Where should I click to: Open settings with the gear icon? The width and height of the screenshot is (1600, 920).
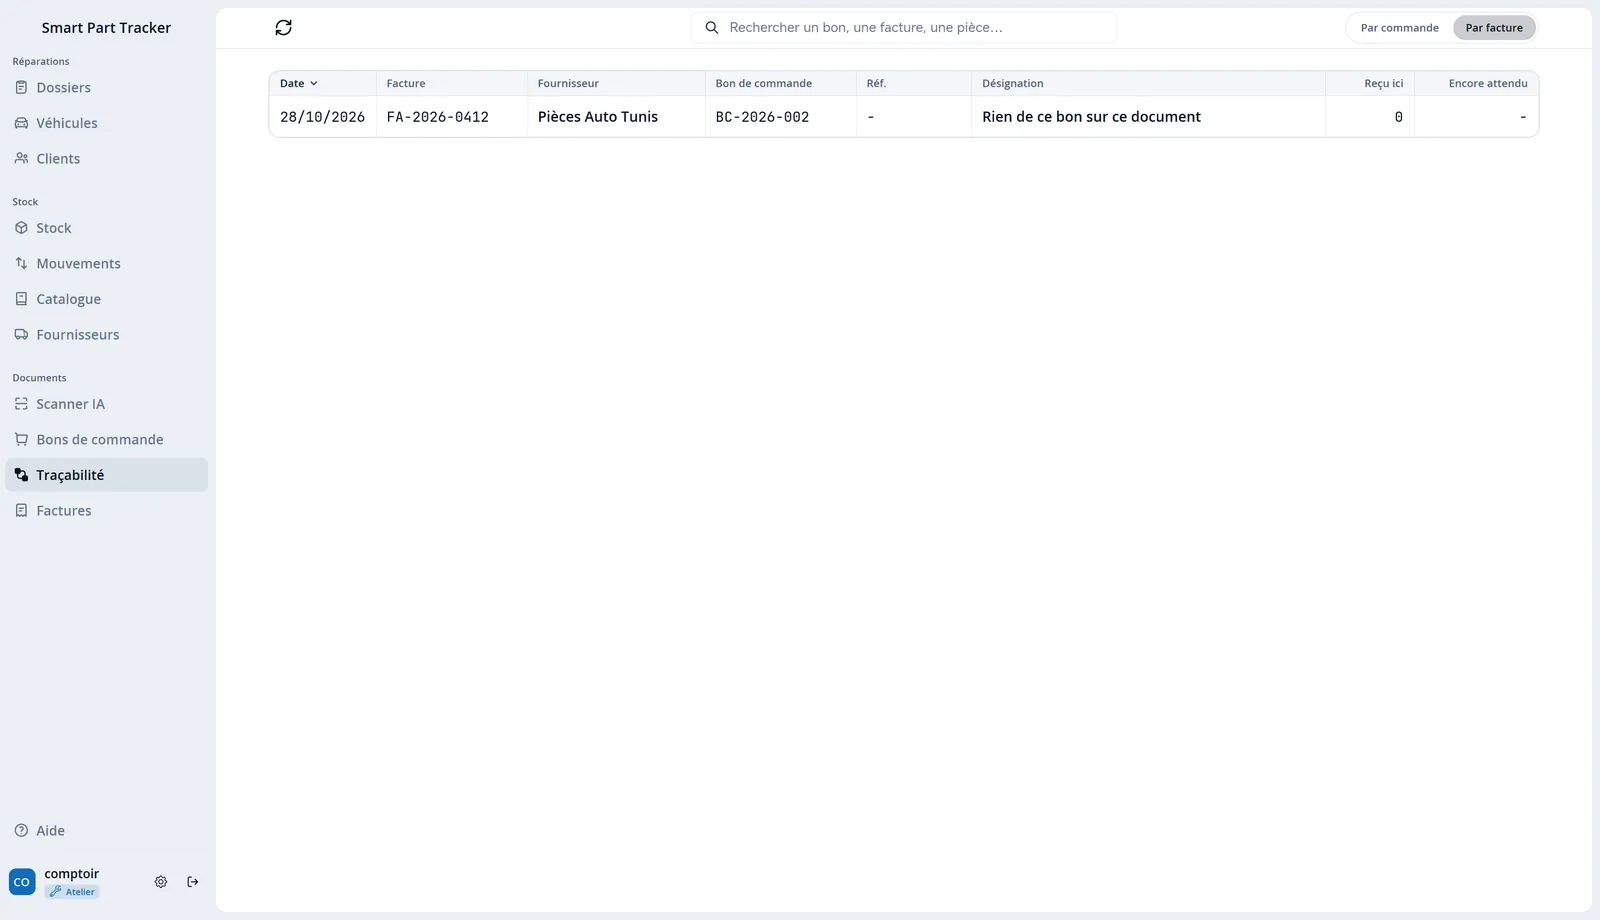click(x=161, y=882)
